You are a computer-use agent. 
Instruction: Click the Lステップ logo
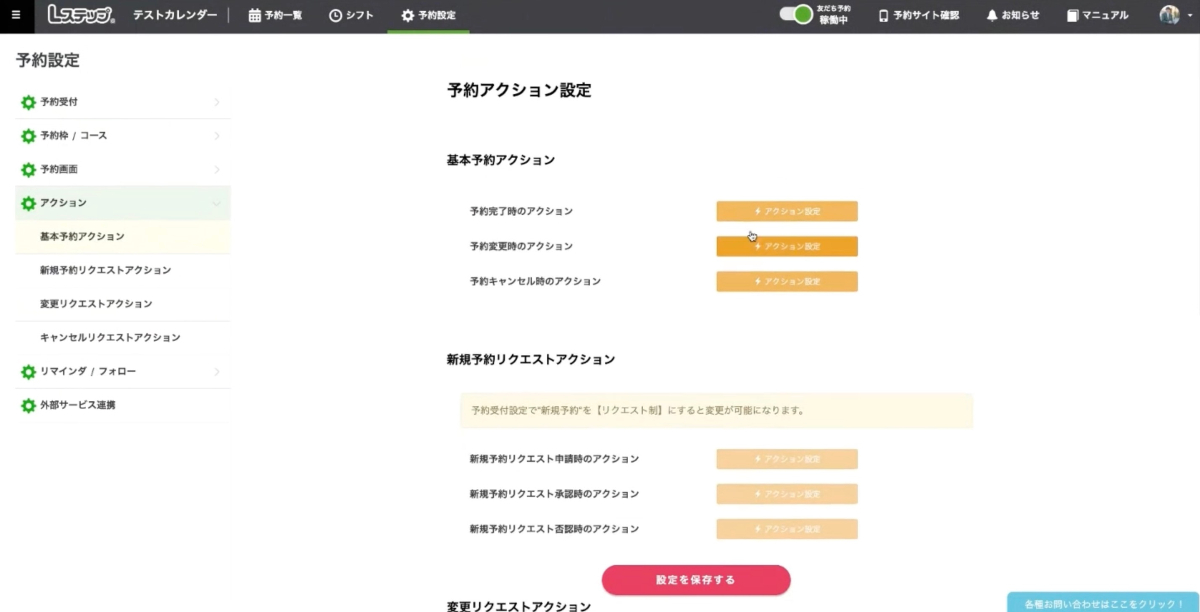click(x=82, y=15)
